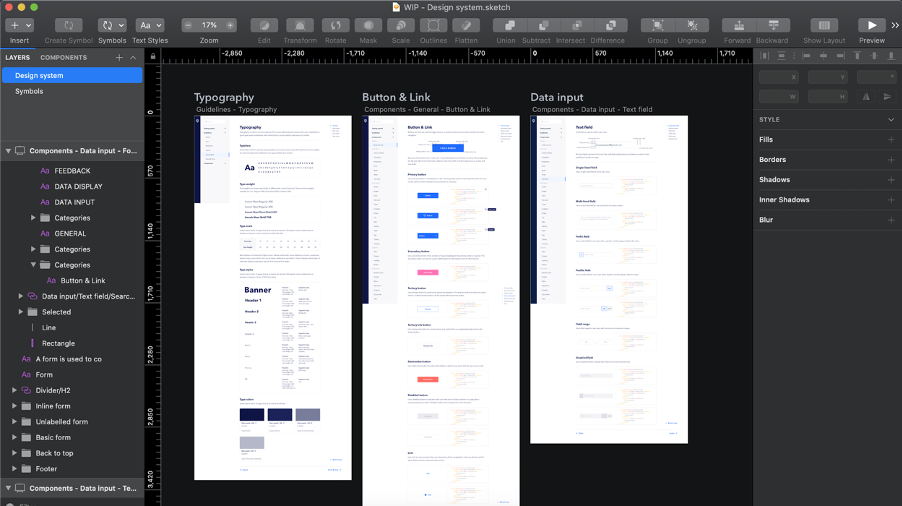Click the Typography artboard thumbnail
The width and height of the screenshot is (902, 506).
[272, 297]
